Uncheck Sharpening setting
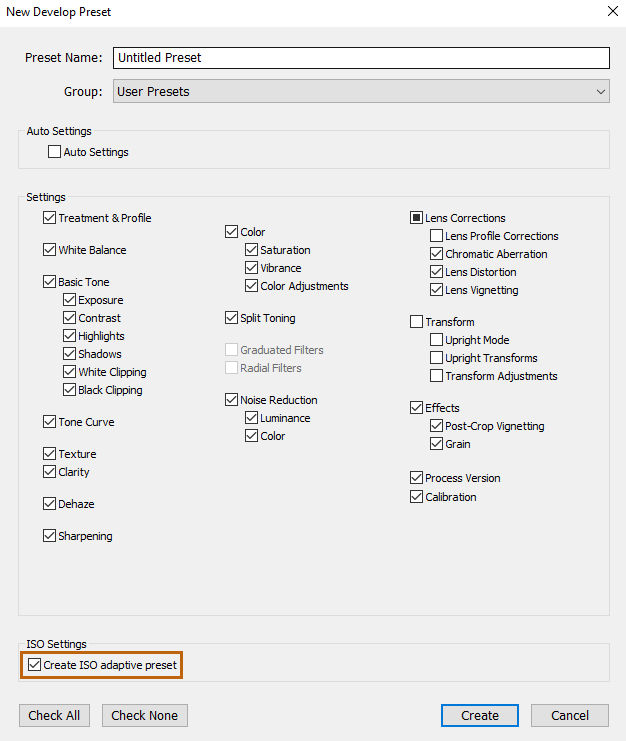 50,535
